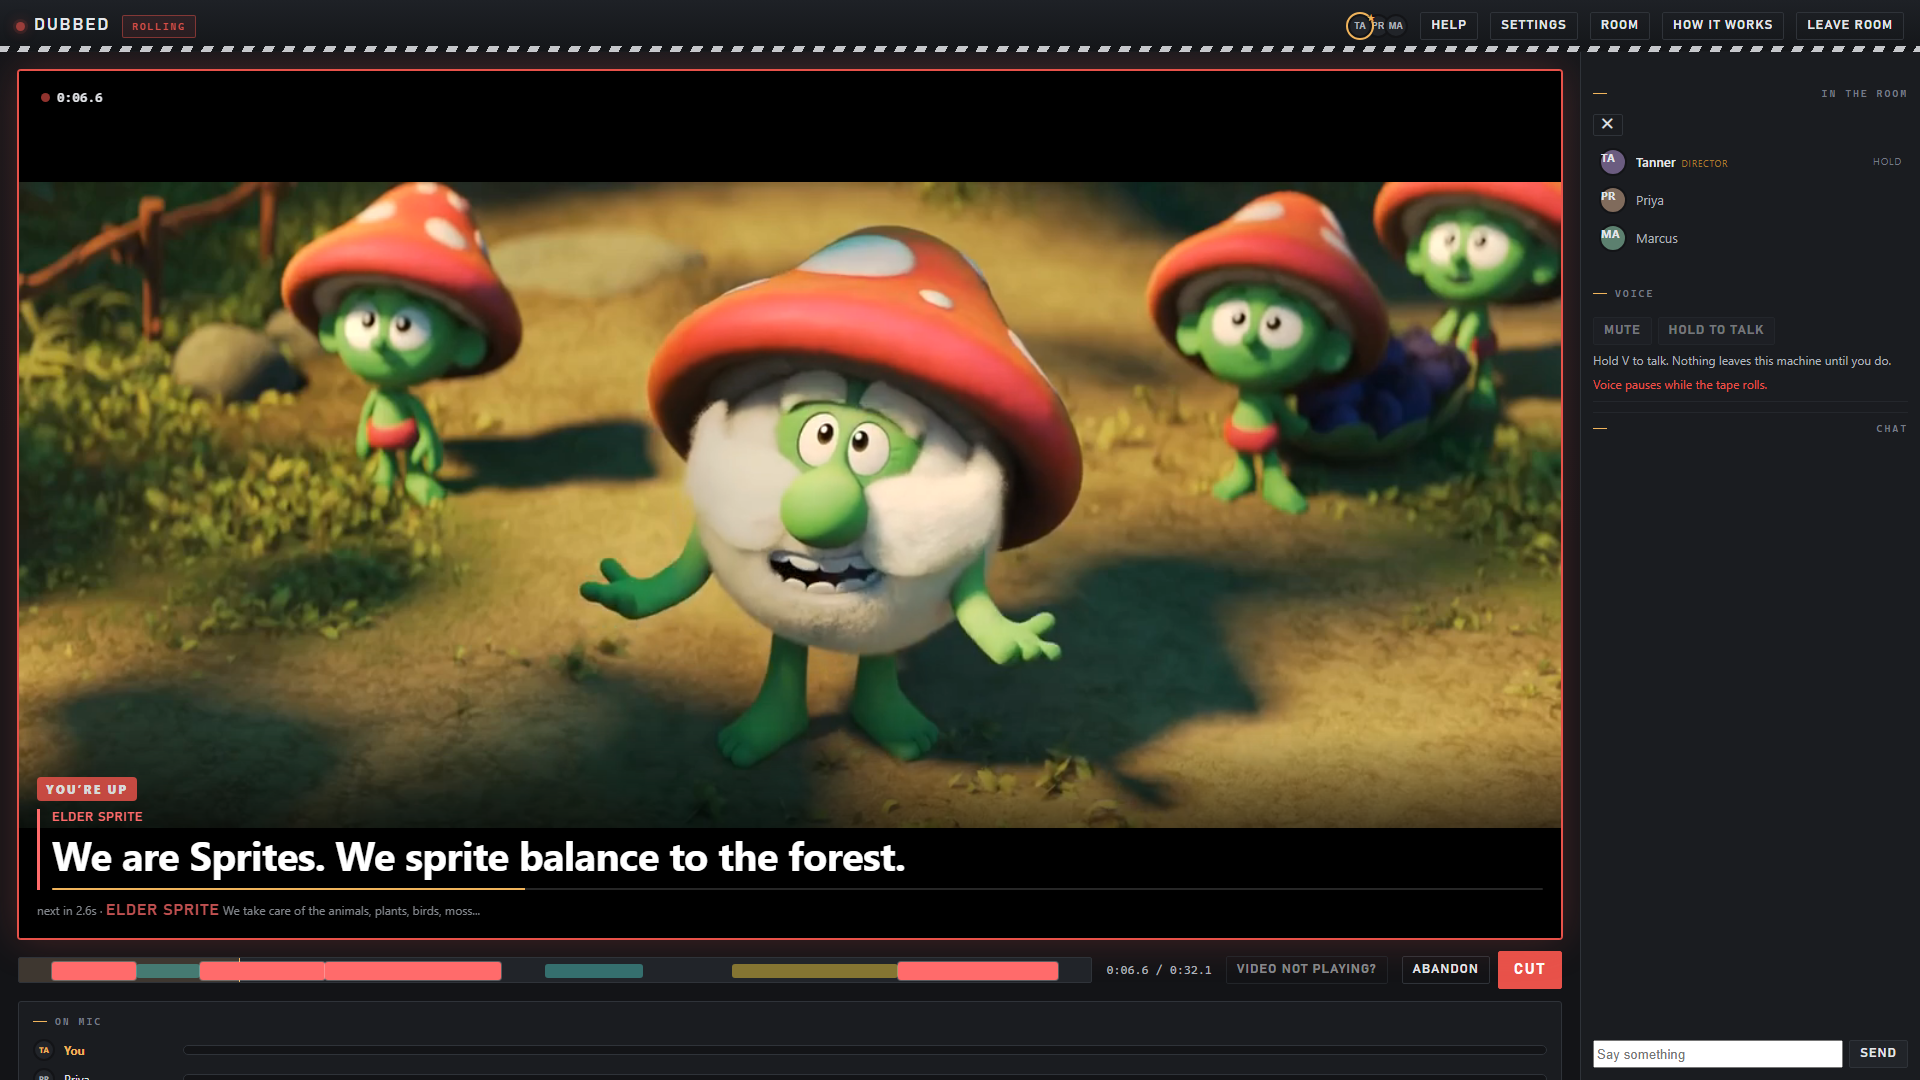Click the DIRECTOR role tag

(x=1704, y=163)
